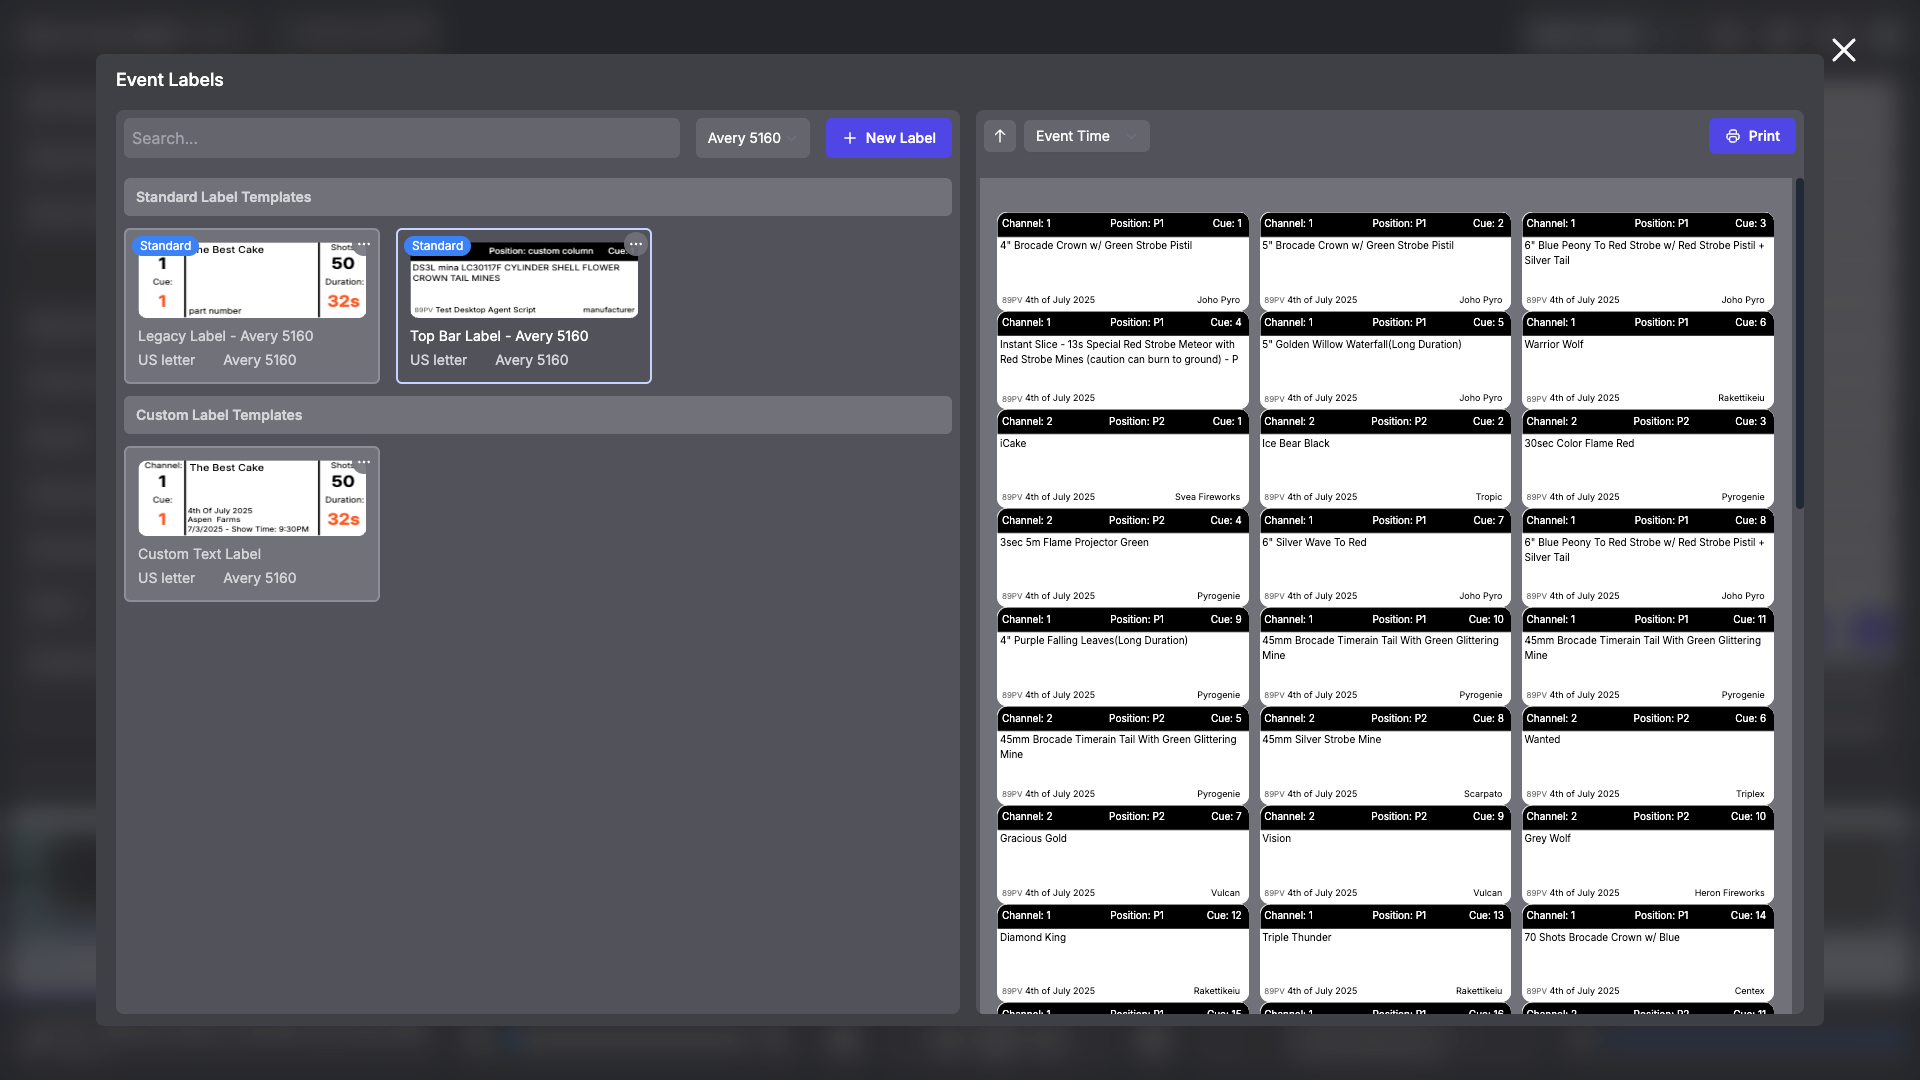Click the label preview scrollbar
Screen dimensions: 1920x1080
tap(1799, 343)
